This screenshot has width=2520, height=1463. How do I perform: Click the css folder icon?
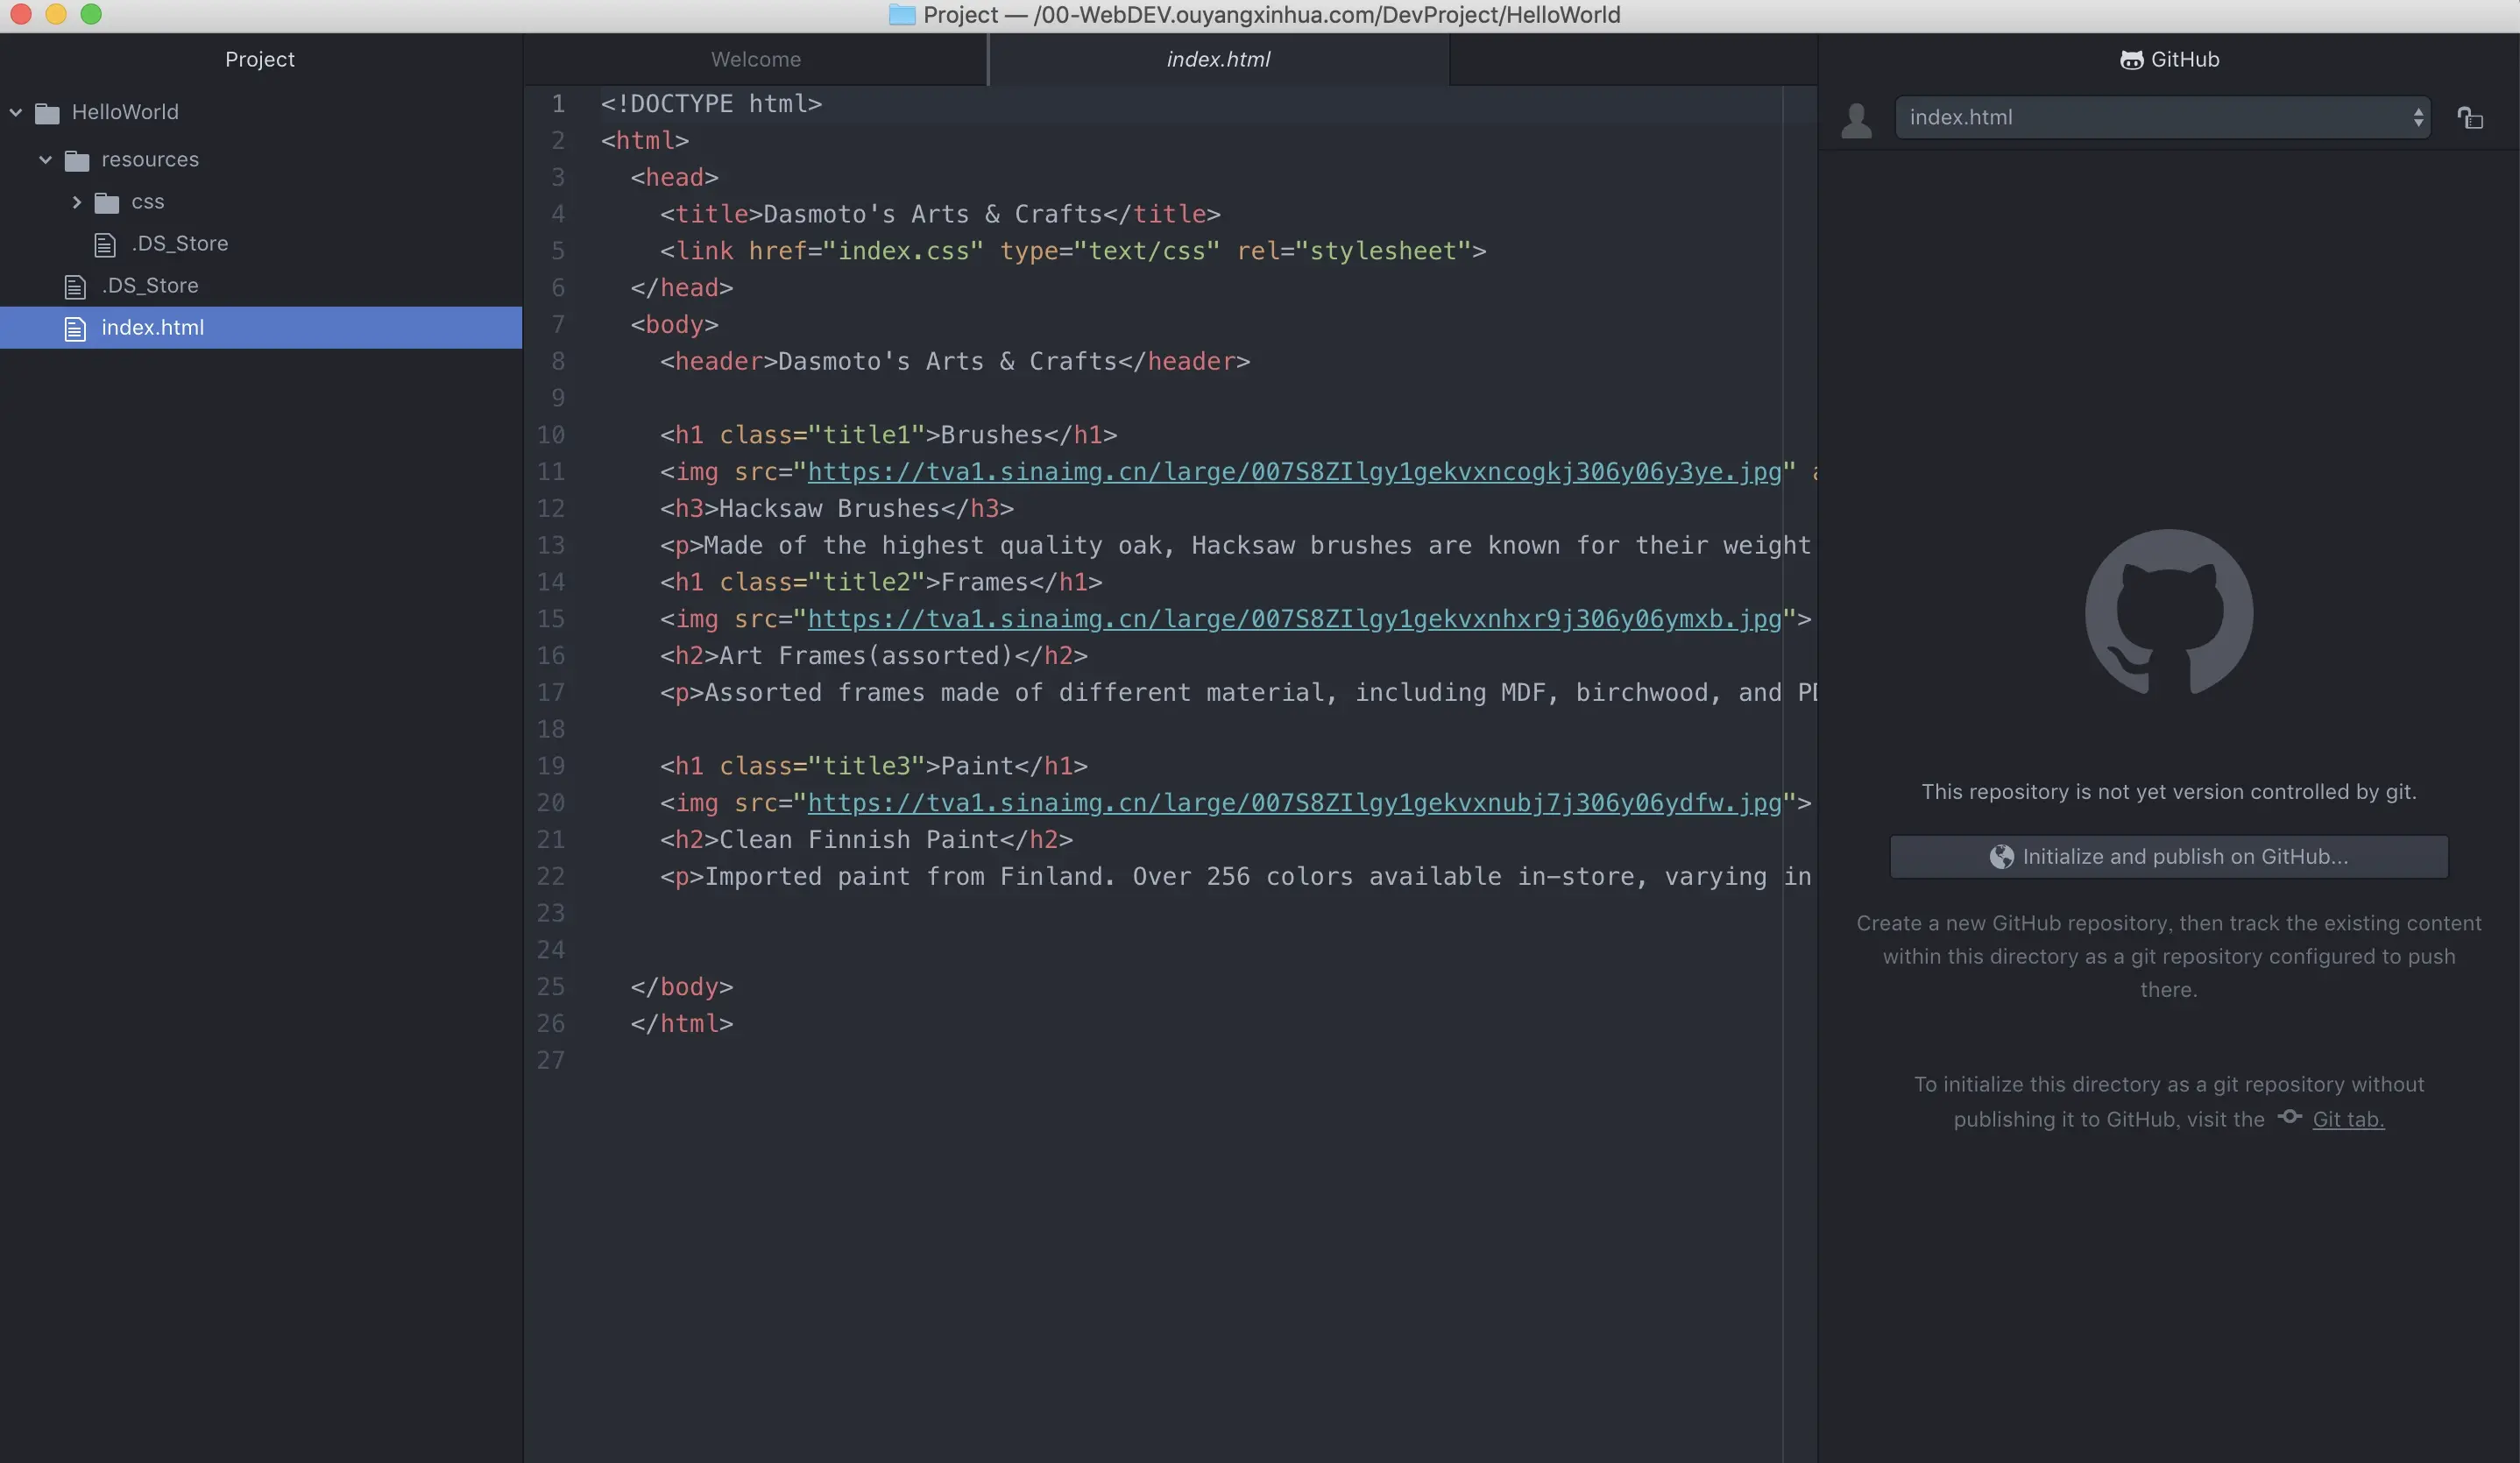pos(107,203)
